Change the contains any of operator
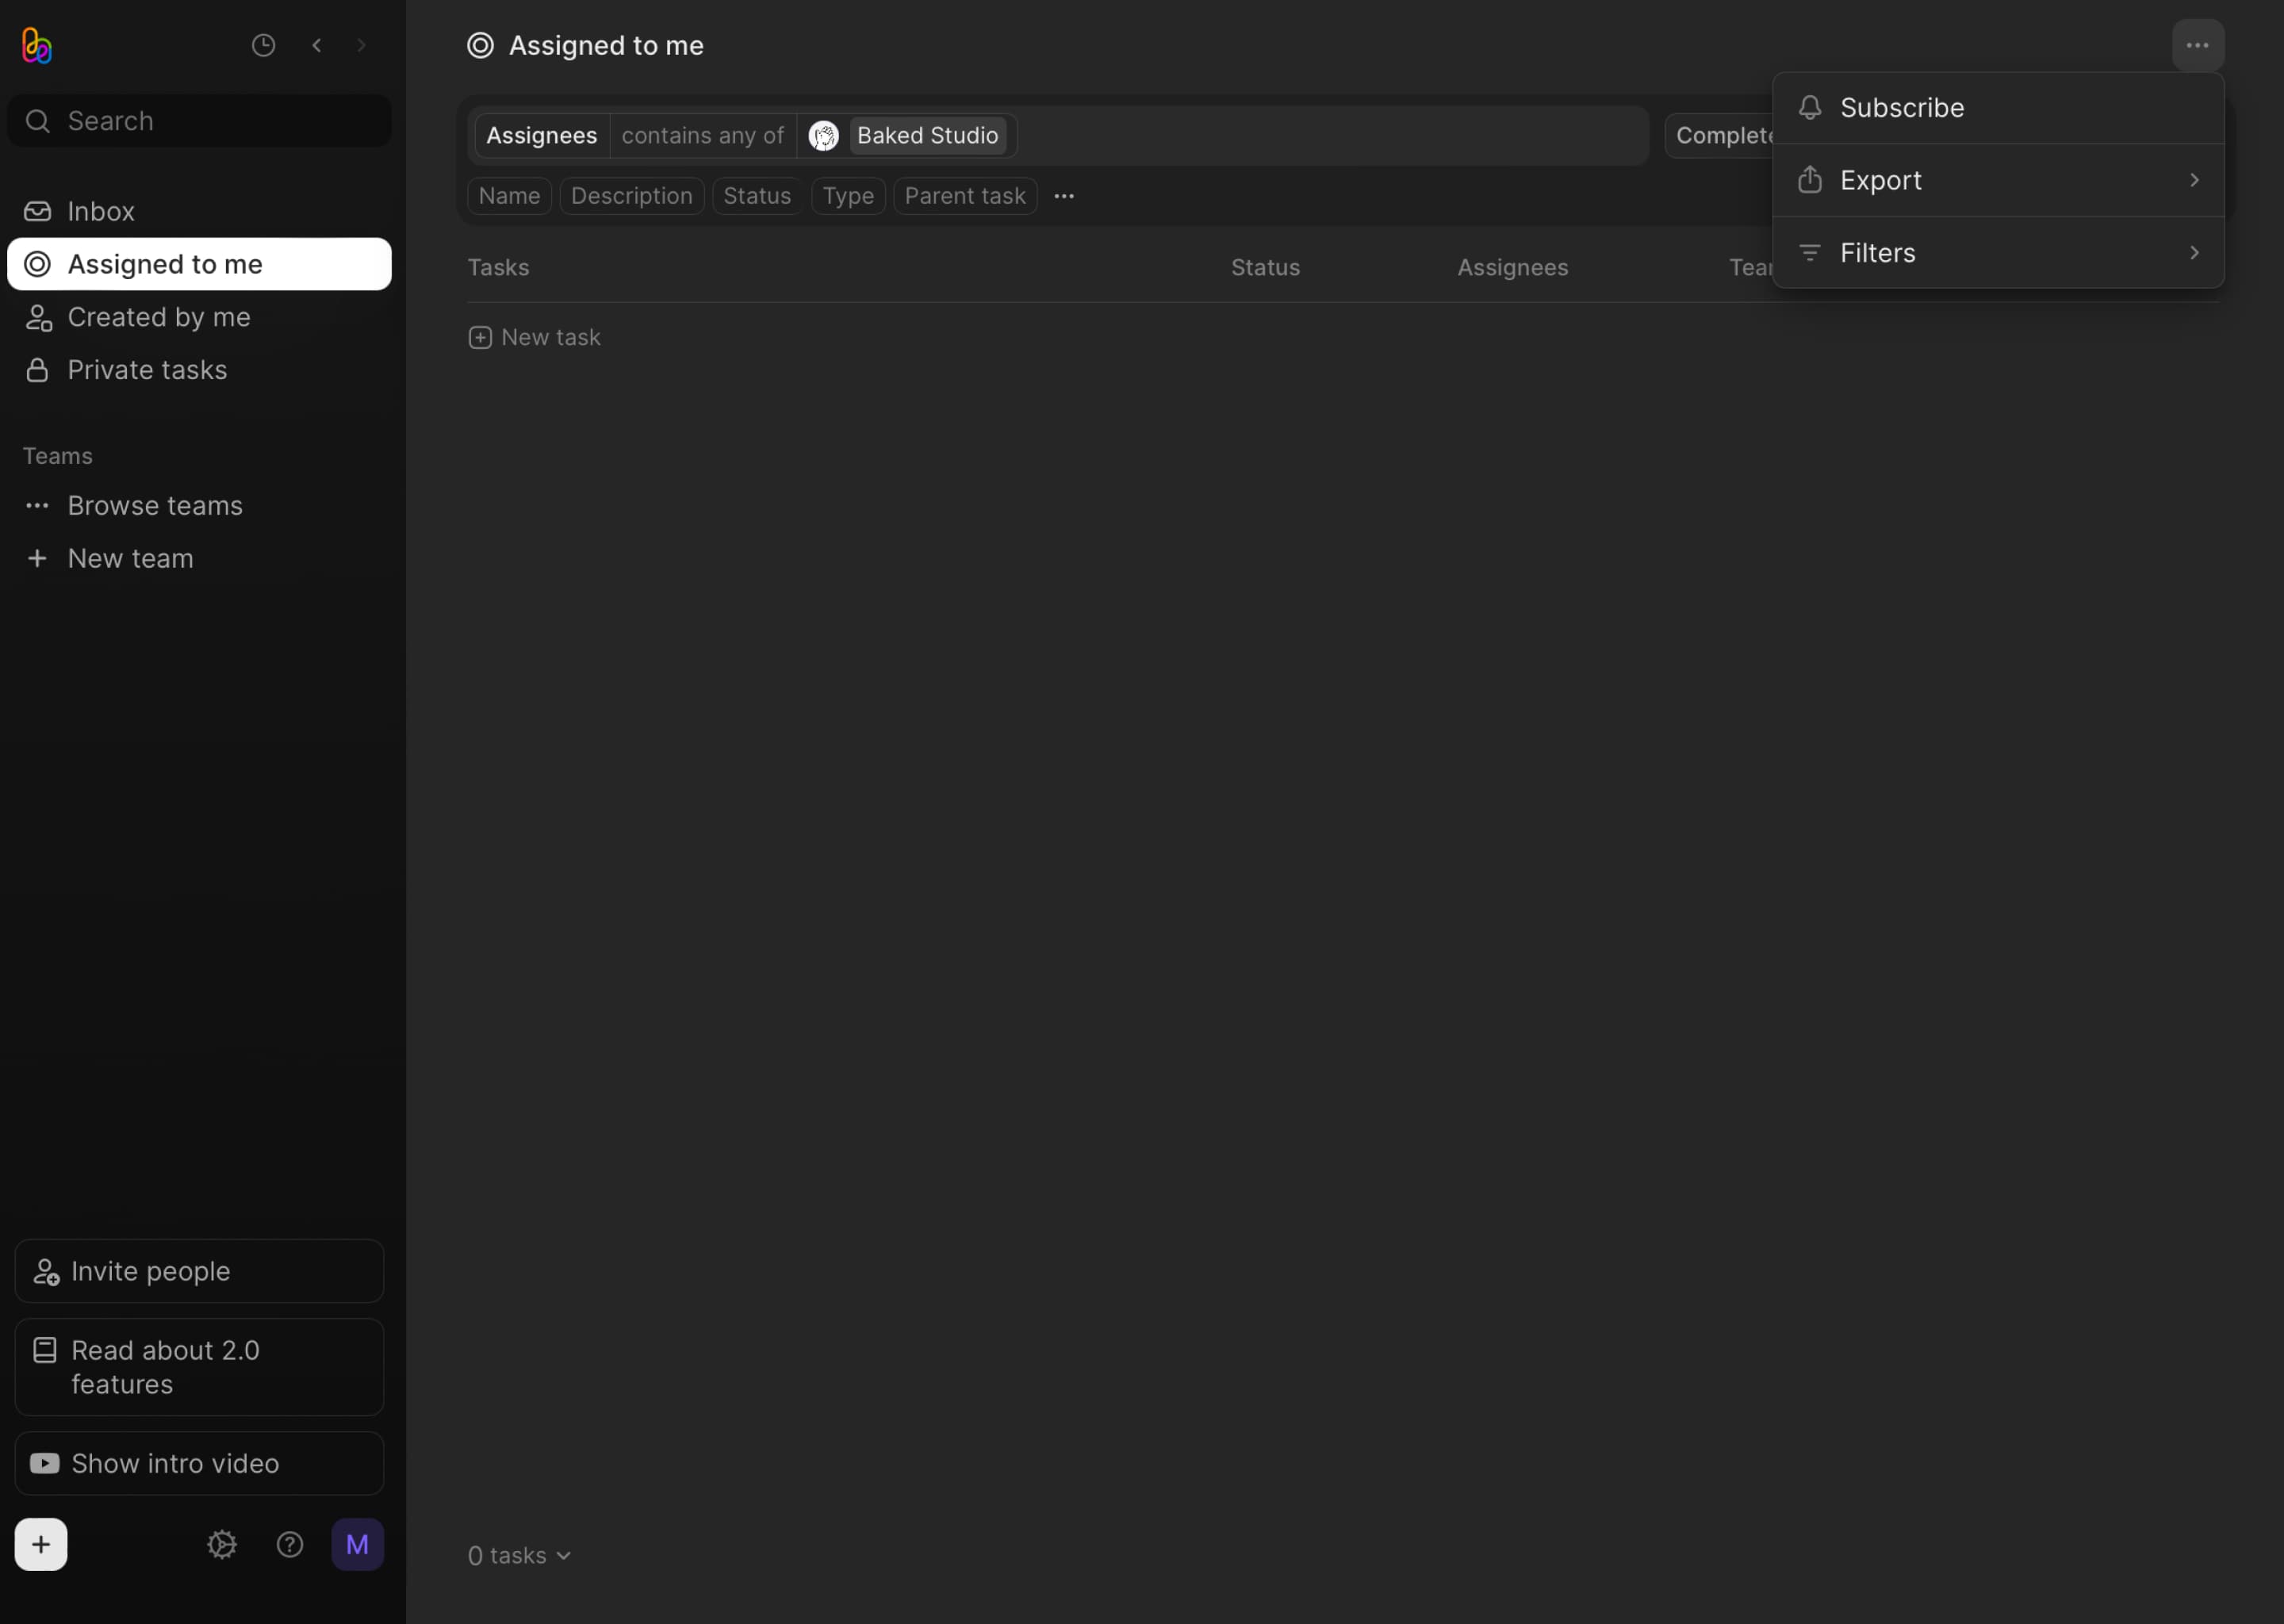The image size is (2284, 1624). [x=703, y=136]
